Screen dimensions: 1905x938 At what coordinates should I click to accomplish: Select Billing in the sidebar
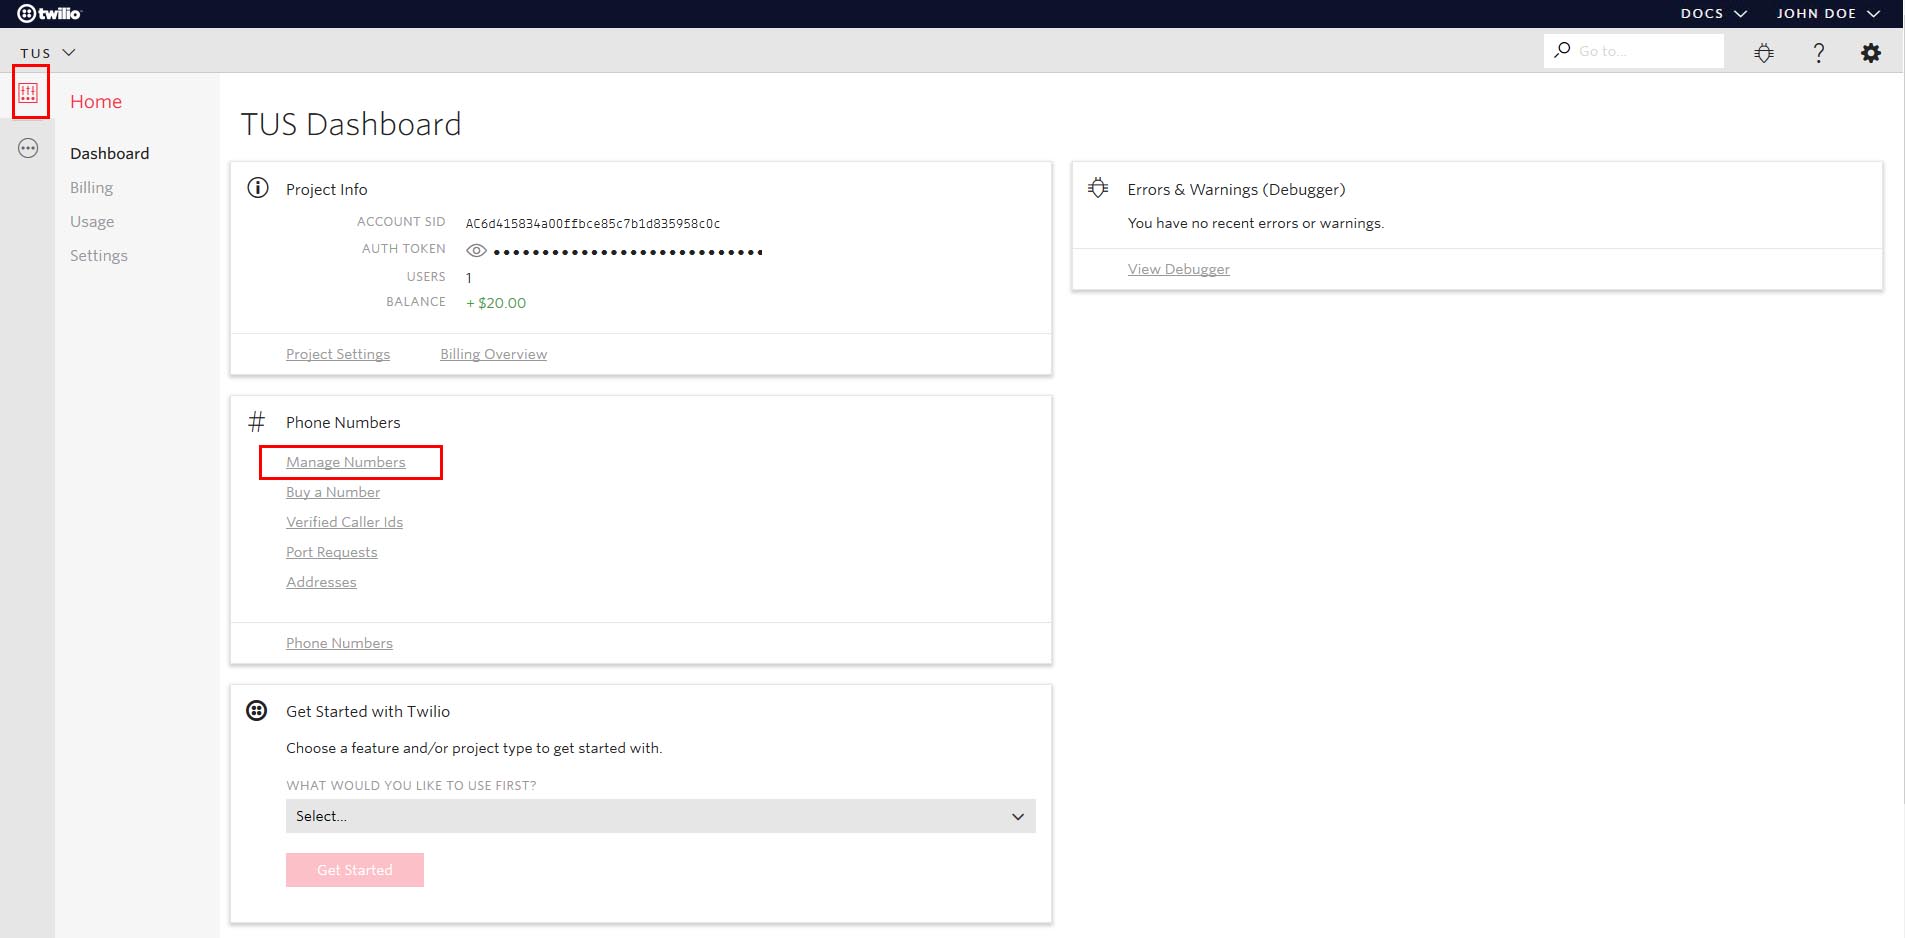[91, 187]
